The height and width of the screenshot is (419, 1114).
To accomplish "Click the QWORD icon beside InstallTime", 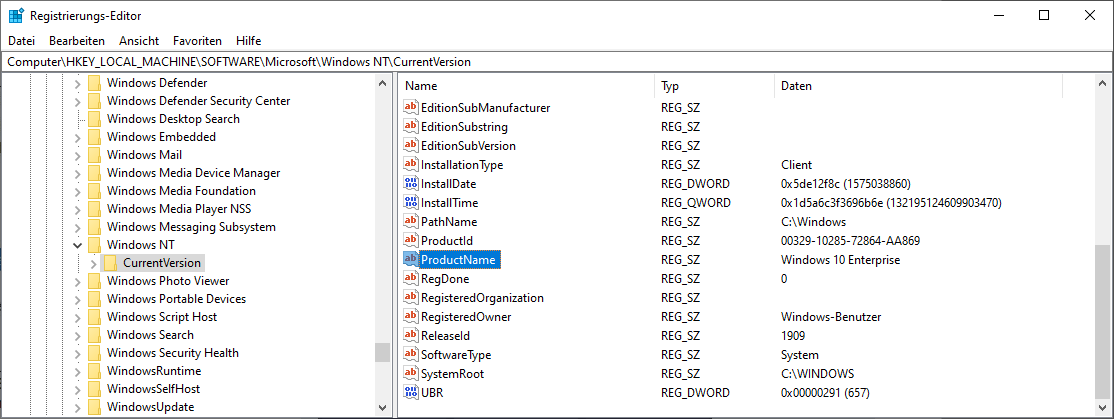I will (x=410, y=203).
